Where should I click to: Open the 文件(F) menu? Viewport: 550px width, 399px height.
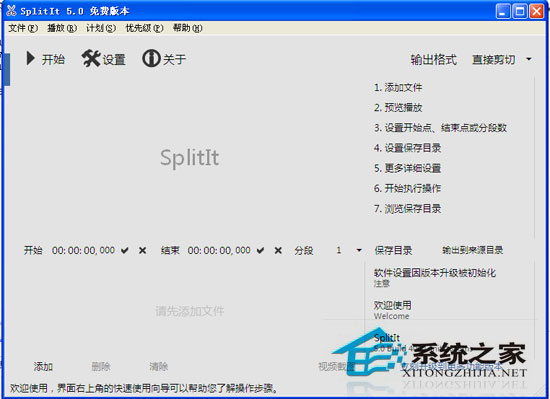[x=23, y=28]
